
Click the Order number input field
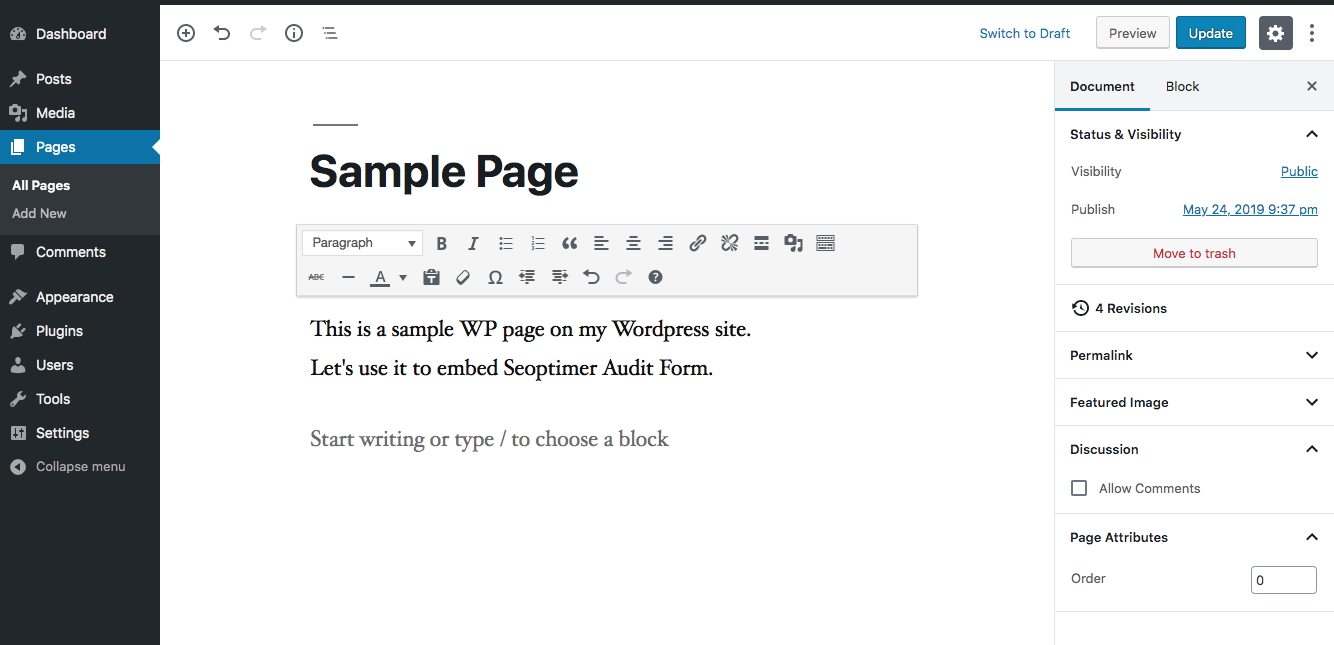click(1283, 580)
